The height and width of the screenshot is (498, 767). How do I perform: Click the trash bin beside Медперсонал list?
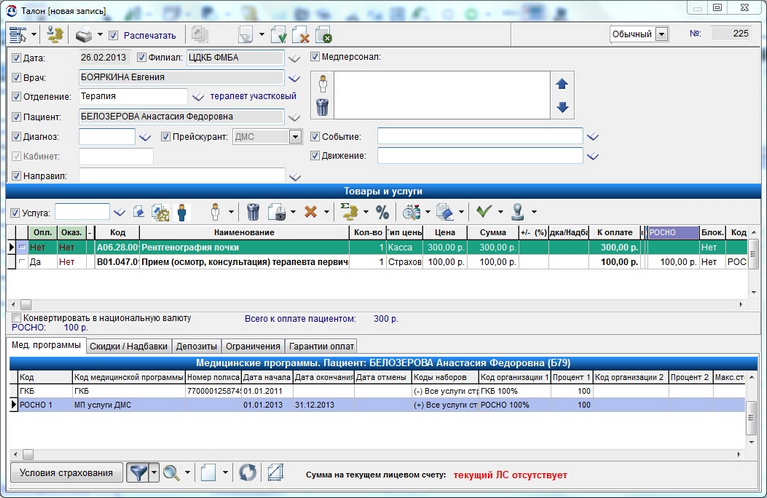click(x=322, y=107)
